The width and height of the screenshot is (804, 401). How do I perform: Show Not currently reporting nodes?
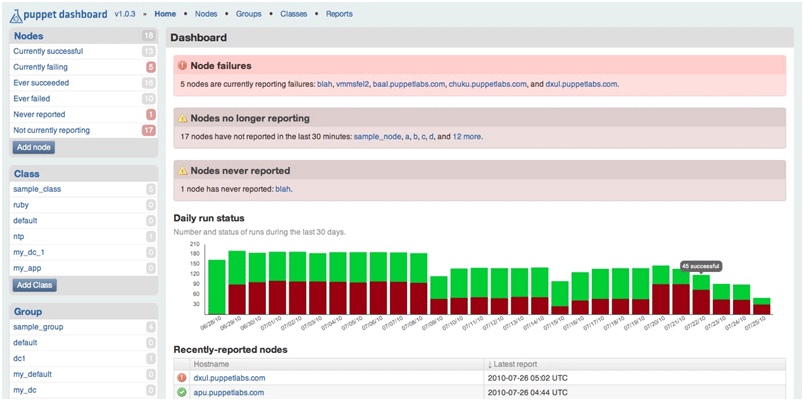coord(51,130)
